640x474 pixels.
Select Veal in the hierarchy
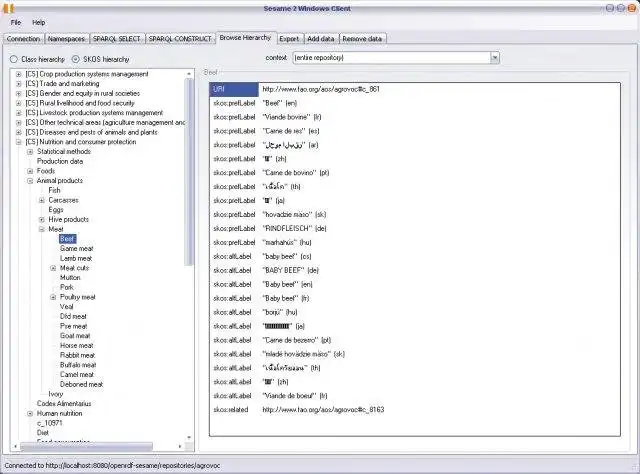pyautogui.click(x=67, y=307)
